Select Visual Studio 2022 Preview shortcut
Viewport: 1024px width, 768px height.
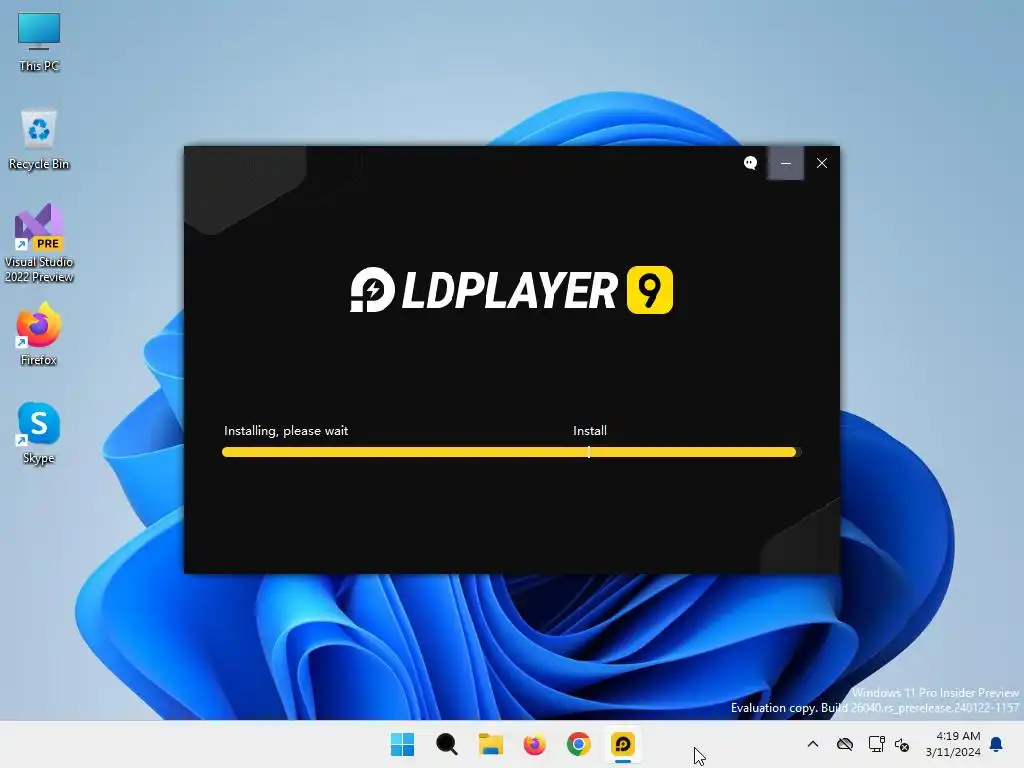pyautogui.click(x=39, y=244)
